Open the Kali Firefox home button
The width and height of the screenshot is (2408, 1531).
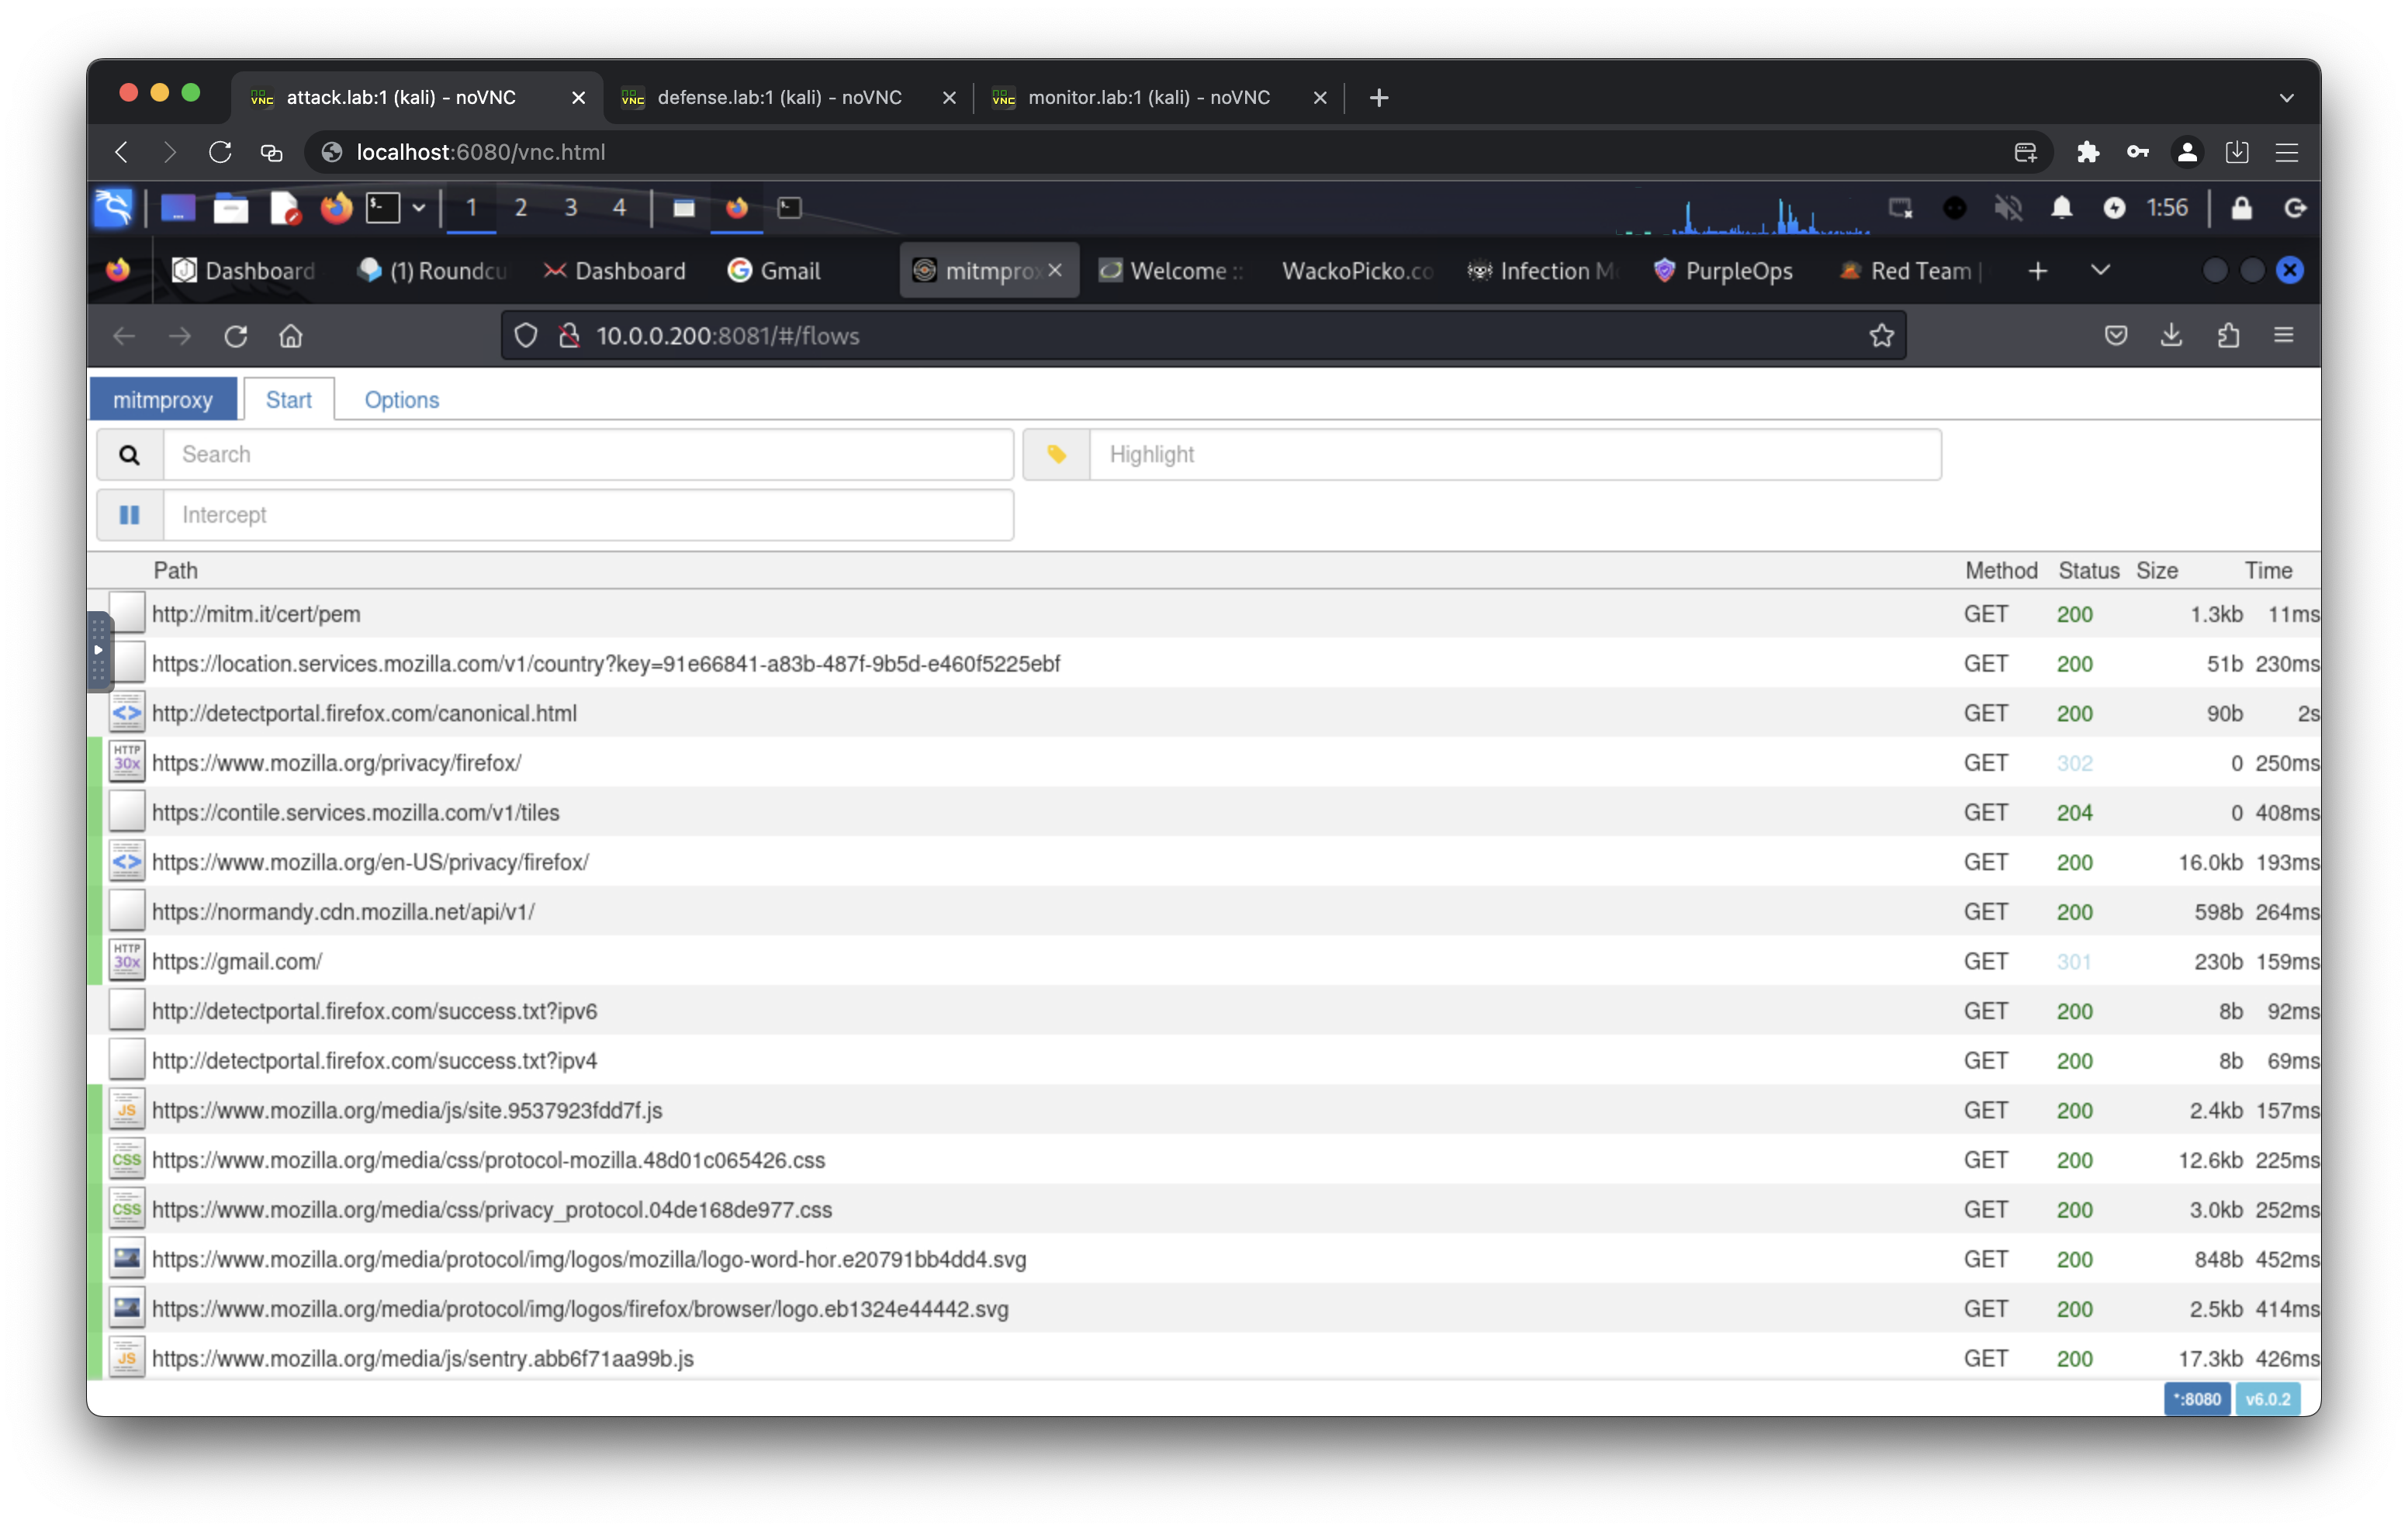tap(290, 336)
